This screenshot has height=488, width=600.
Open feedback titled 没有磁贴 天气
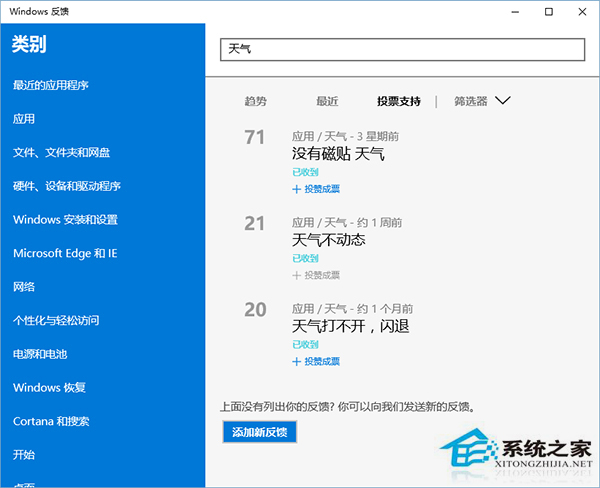click(338, 154)
